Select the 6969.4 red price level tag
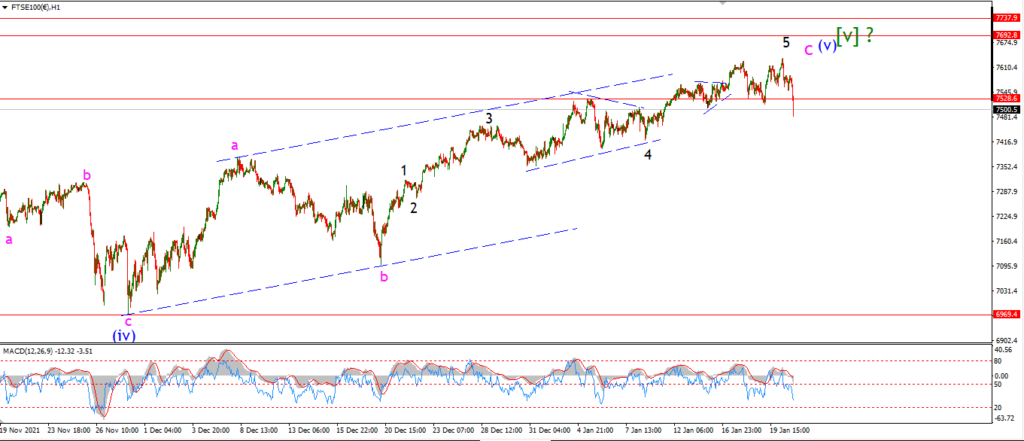Viewport: 1024px width, 441px height. (x=1004, y=314)
